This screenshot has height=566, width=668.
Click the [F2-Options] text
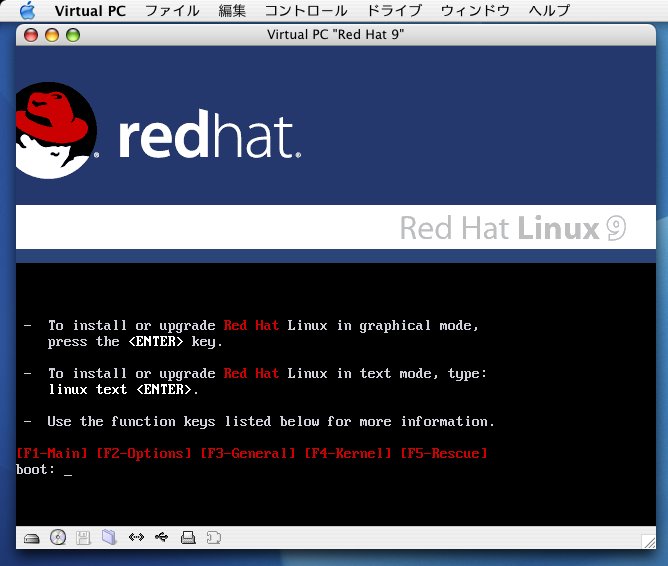pos(144,453)
